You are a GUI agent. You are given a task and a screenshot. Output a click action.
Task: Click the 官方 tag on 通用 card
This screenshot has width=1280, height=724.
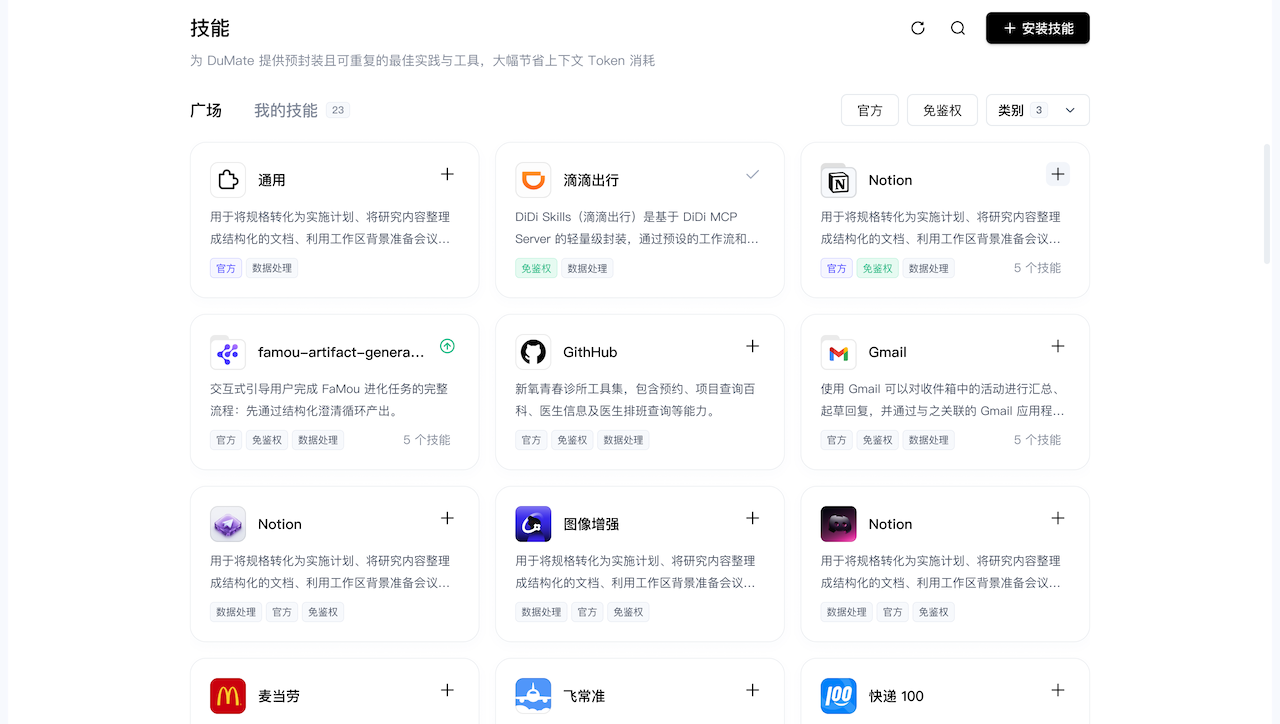pos(226,268)
